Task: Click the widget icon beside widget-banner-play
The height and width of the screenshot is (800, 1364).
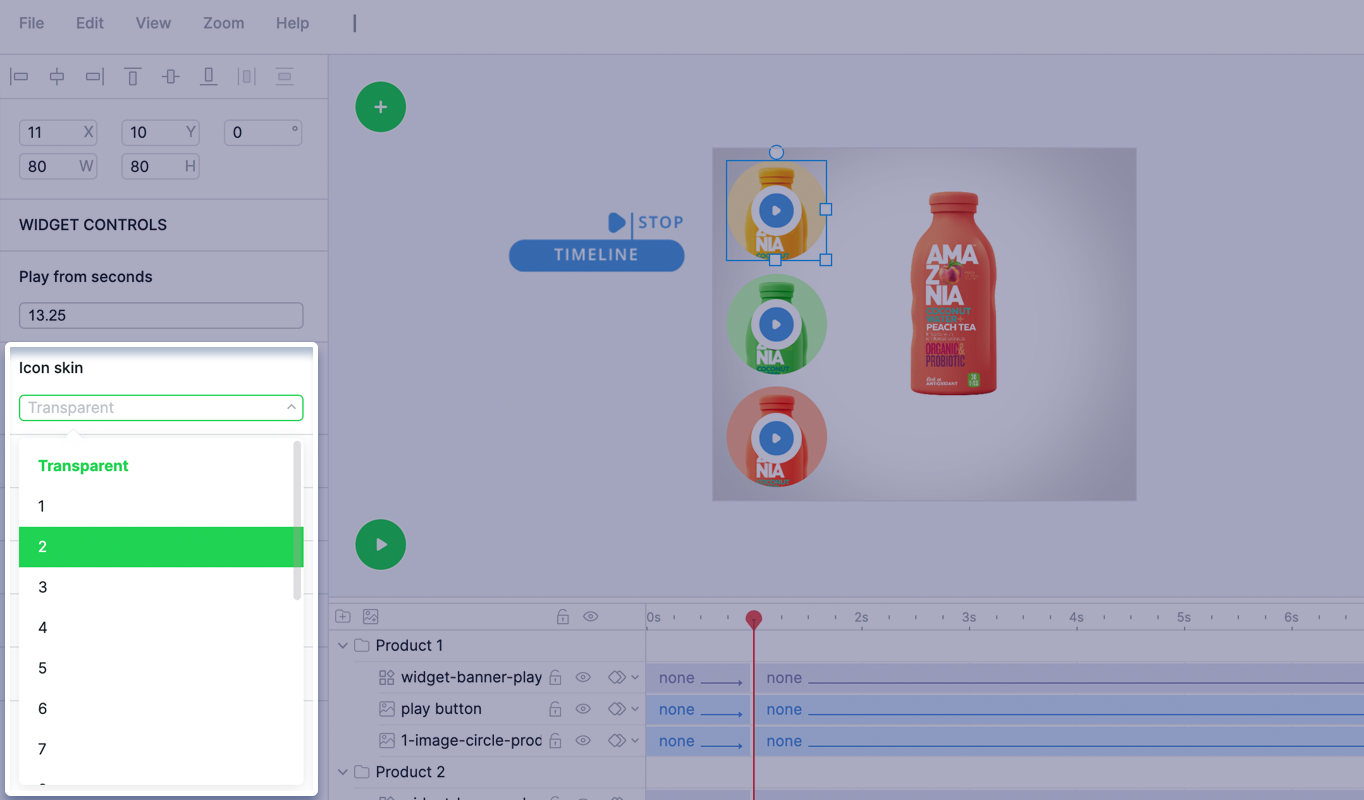Action: click(387, 678)
